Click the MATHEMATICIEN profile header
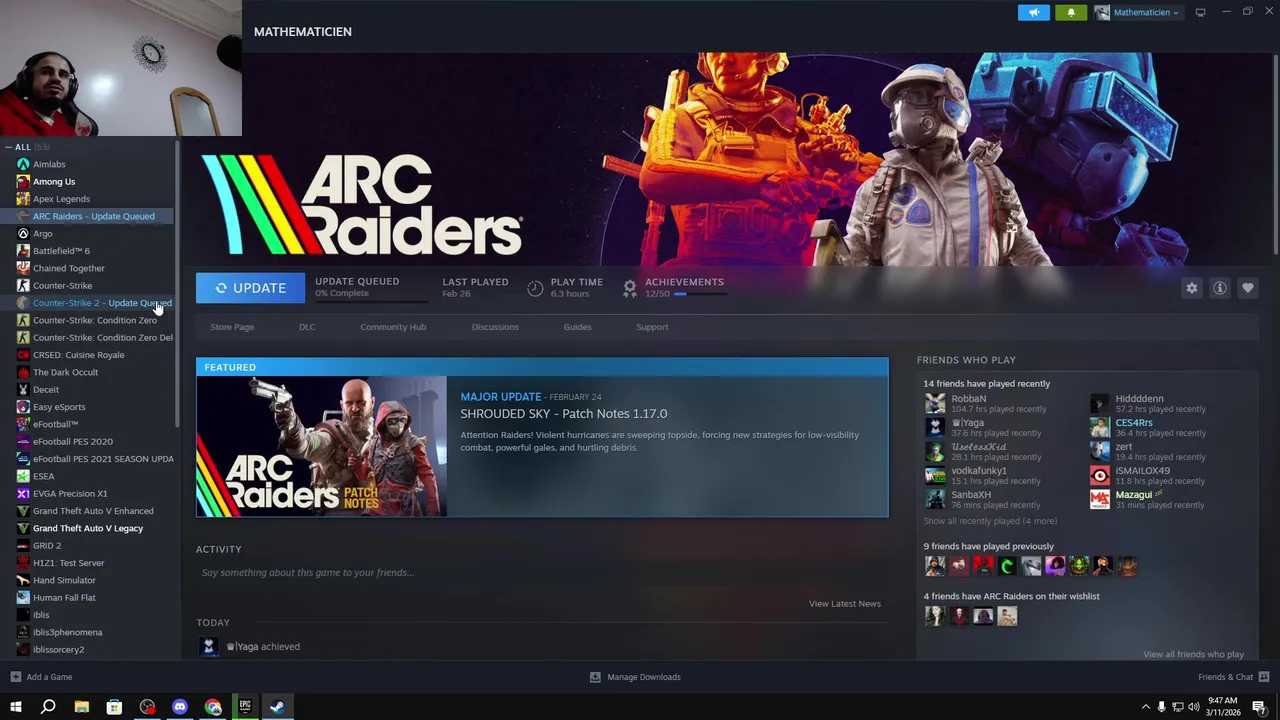Viewport: 1280px width, 720px height. click(303, 32)
